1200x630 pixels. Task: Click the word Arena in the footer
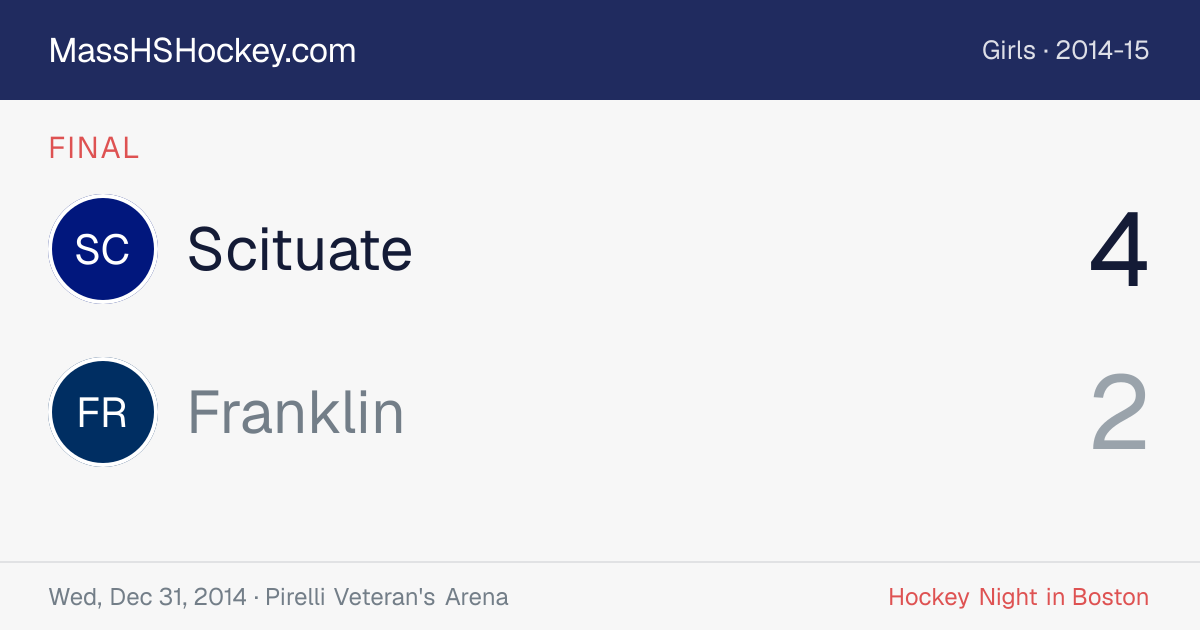pyautogui.click(x=477, y=597)
